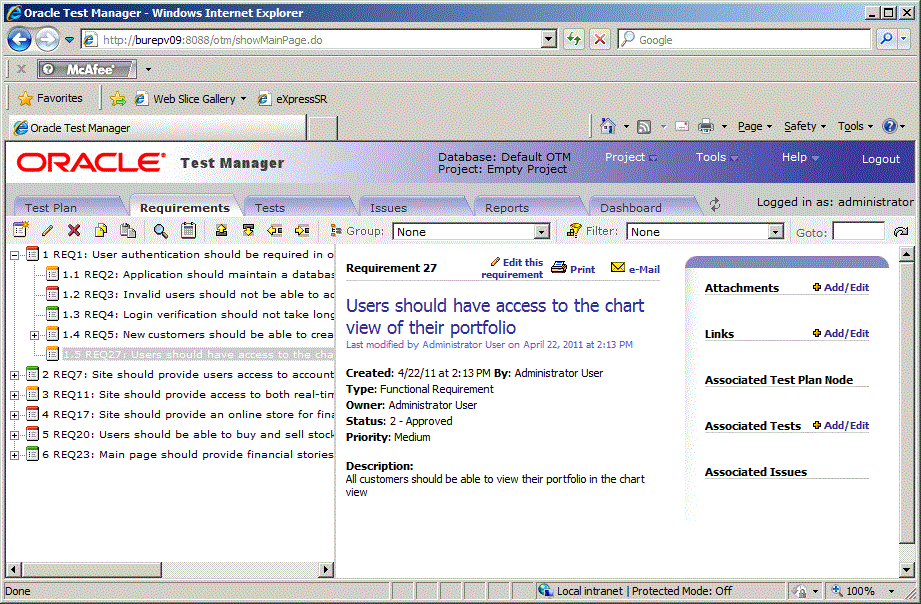This screenshot has width=921, height=604.
Task: Expand the 5 REQ20 buy and sell node
Action: (x=15, y=435)
